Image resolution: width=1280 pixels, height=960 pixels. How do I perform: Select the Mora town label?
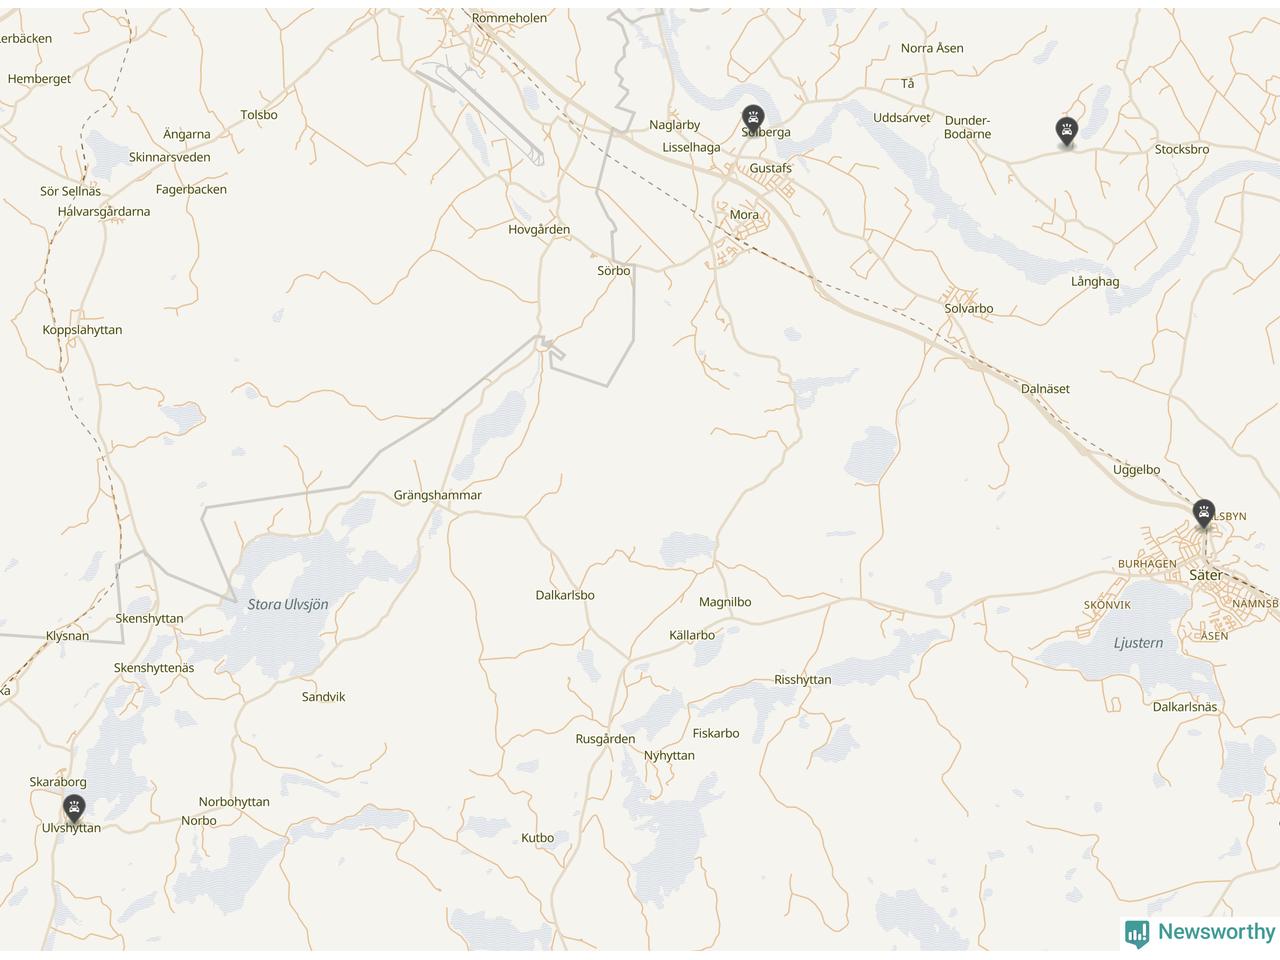[x=744, y=214]
